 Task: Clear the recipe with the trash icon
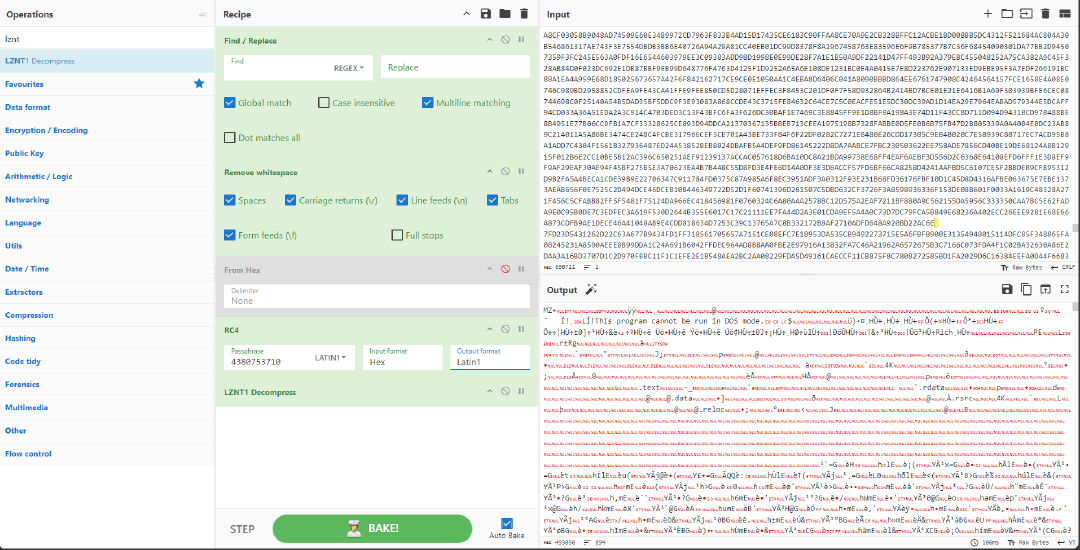[526, 14]
